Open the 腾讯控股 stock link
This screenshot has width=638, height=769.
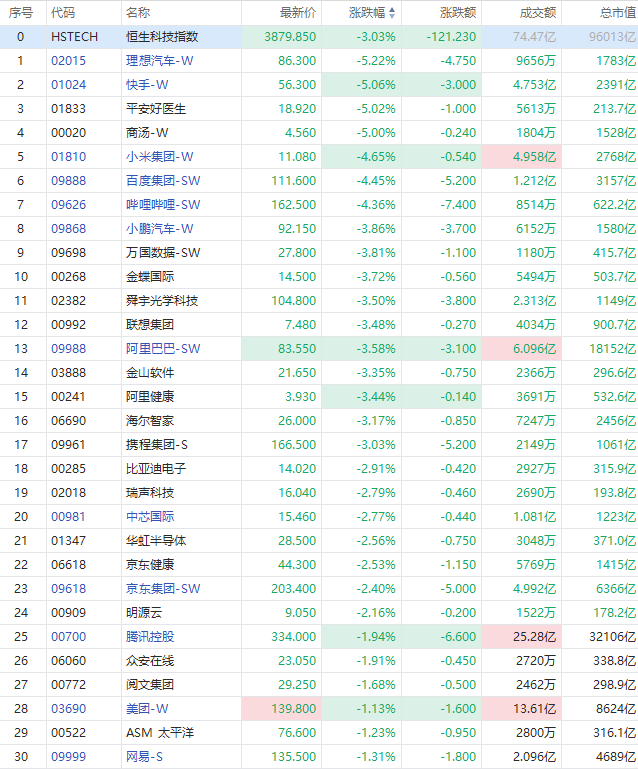coord(150,638)
